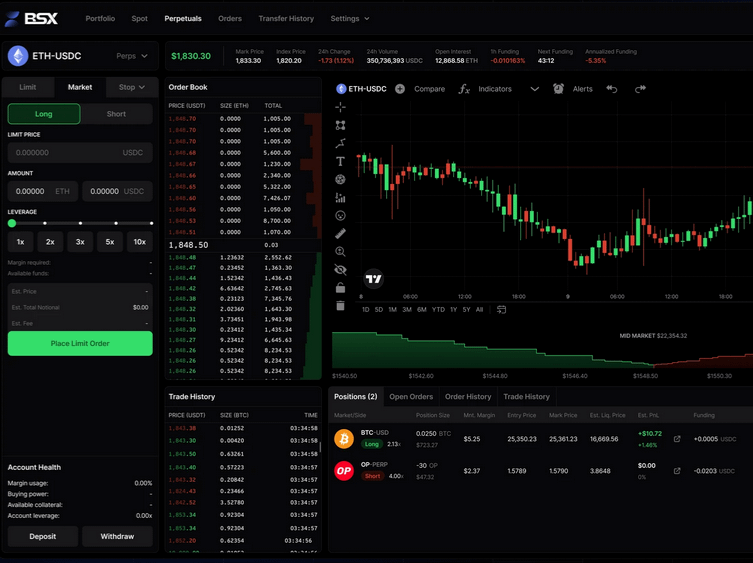The height and width of the screenshot is (563, 753).
Task: Focus the Limit Price USDC input field
Action: [x=80, y=152]
